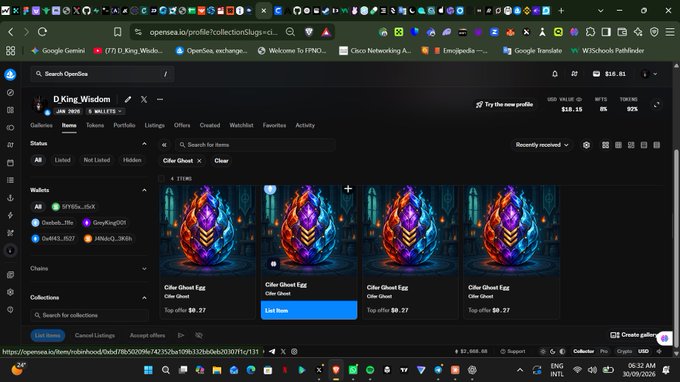This screenshot has height=382, width=680.
Task: Open the X link next to D_King_Wisdom
Action: (x=144, y=99)
